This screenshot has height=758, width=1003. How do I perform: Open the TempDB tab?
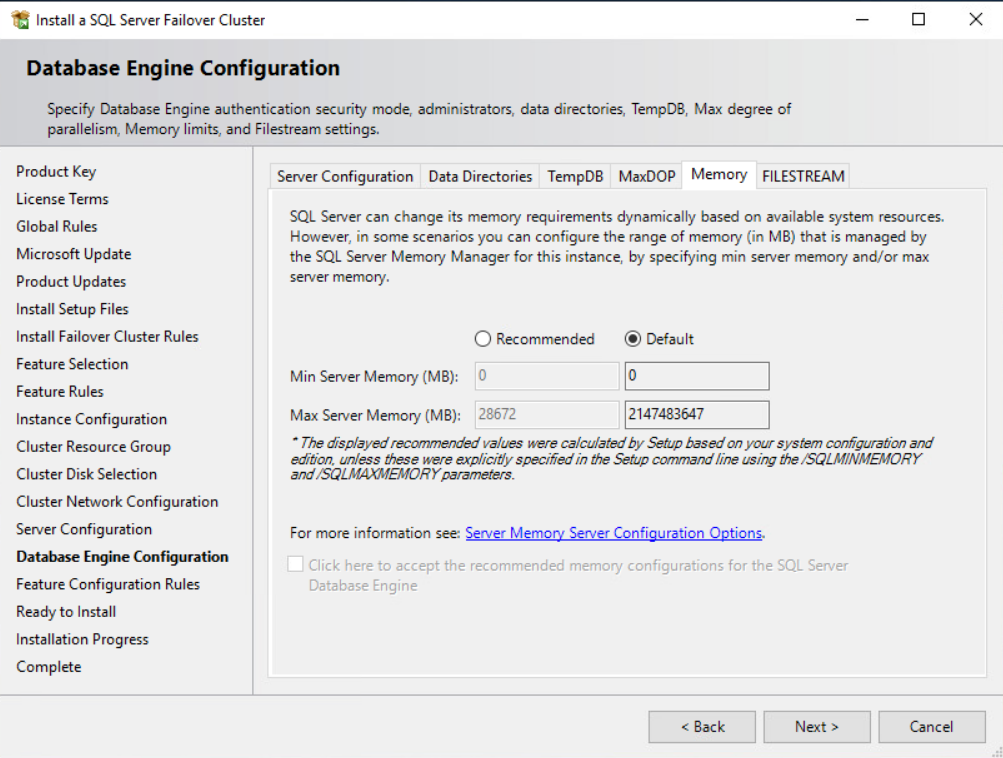(x=575, y=177)
